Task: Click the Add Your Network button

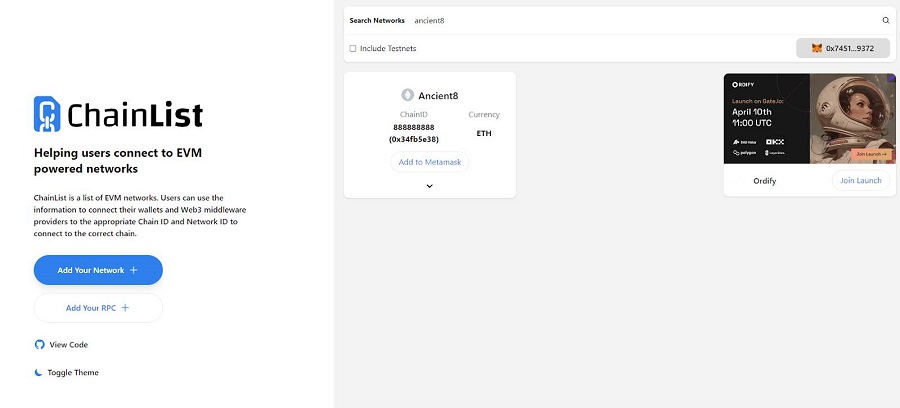Action: [x=98, y=270]
